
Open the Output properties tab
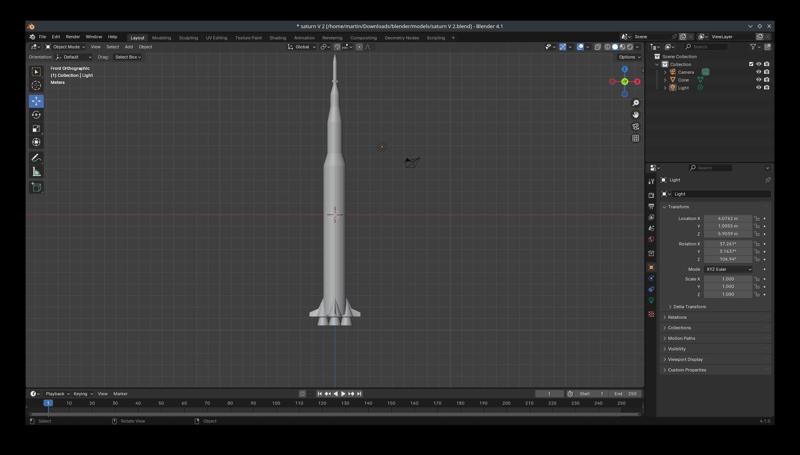[x=651, y=207]
